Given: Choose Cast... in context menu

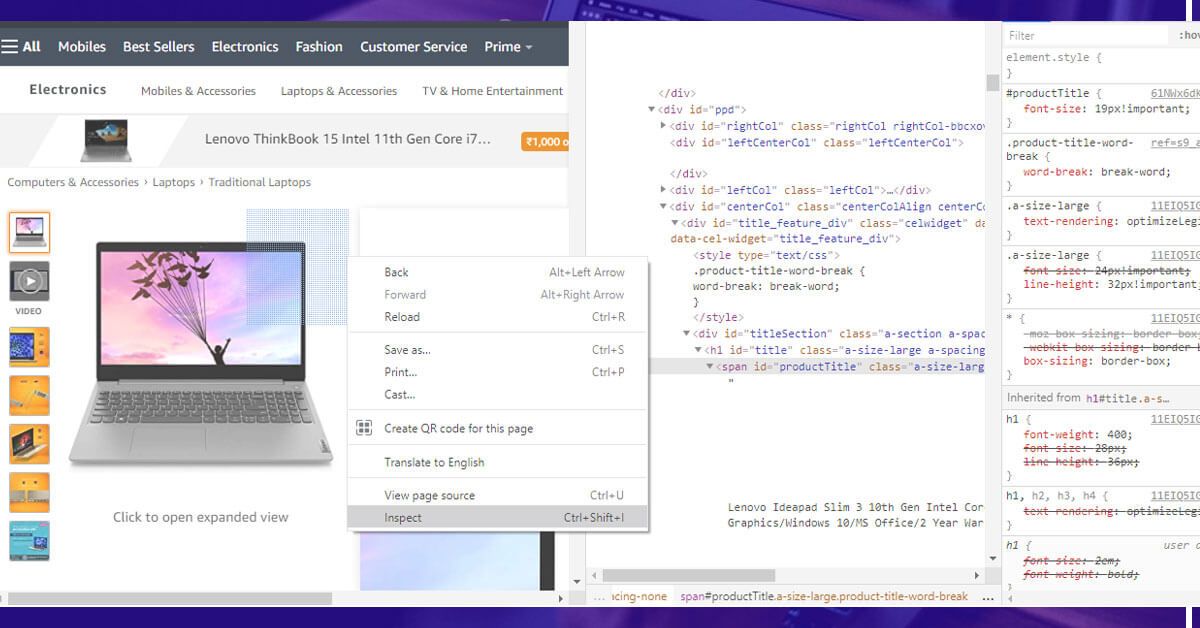Looking at the screenshot, I should point(498,394).
